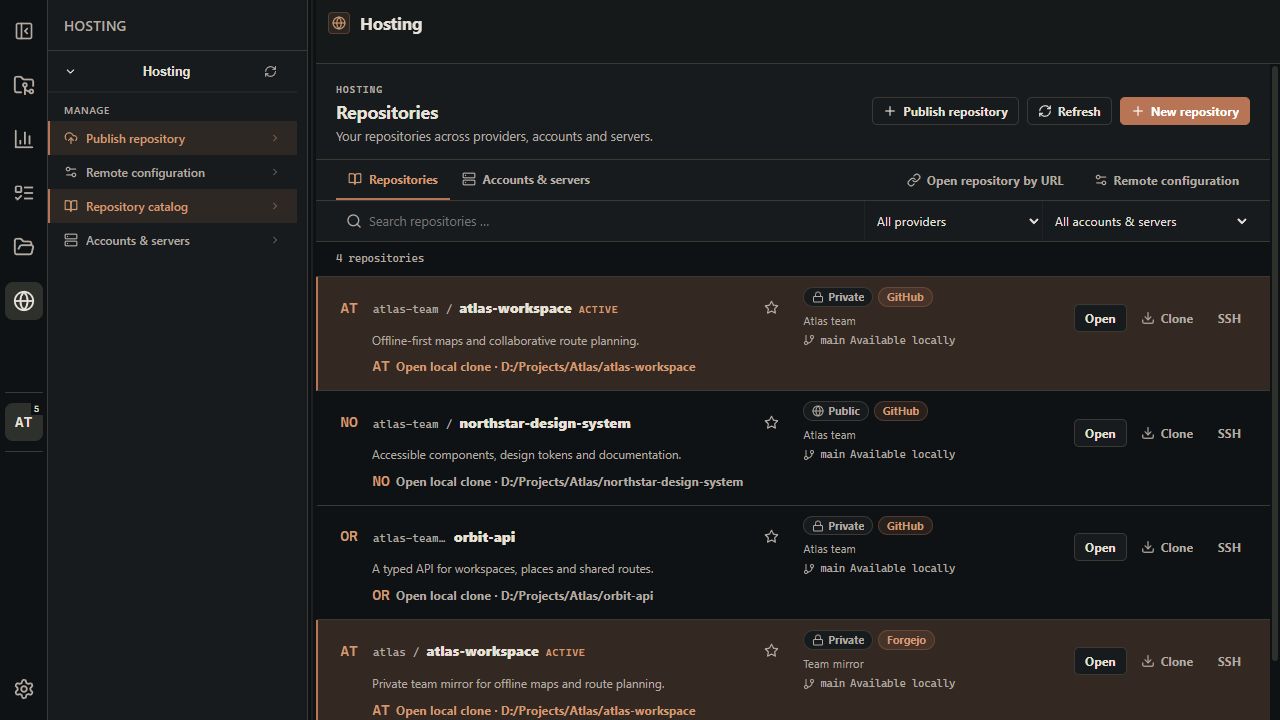Star the northstar-design-system repository

(771, 423)
